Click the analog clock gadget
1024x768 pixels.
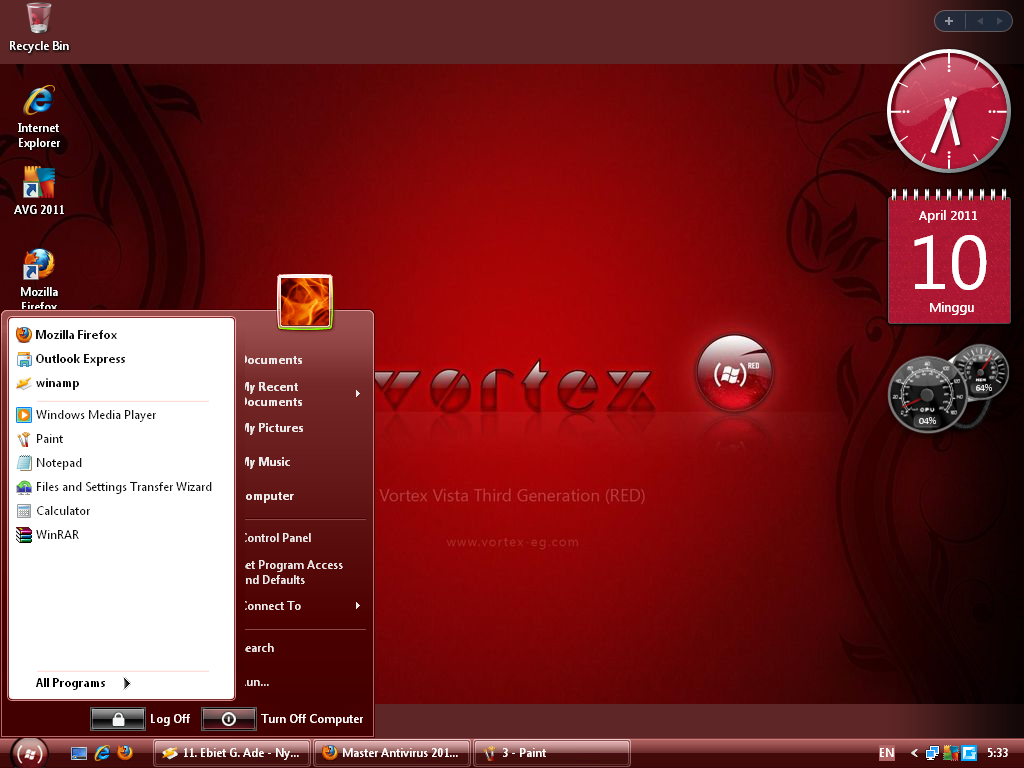pyautogui.click(x=948, y=111)
